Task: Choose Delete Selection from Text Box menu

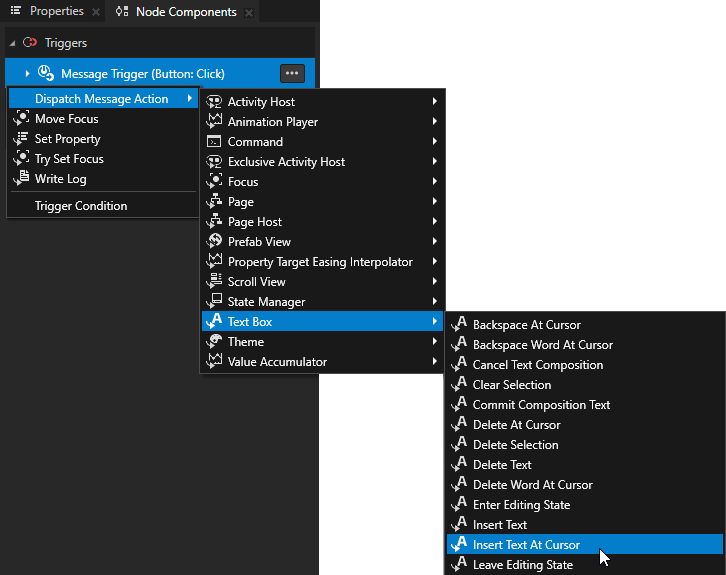Action: click(515, 445)
